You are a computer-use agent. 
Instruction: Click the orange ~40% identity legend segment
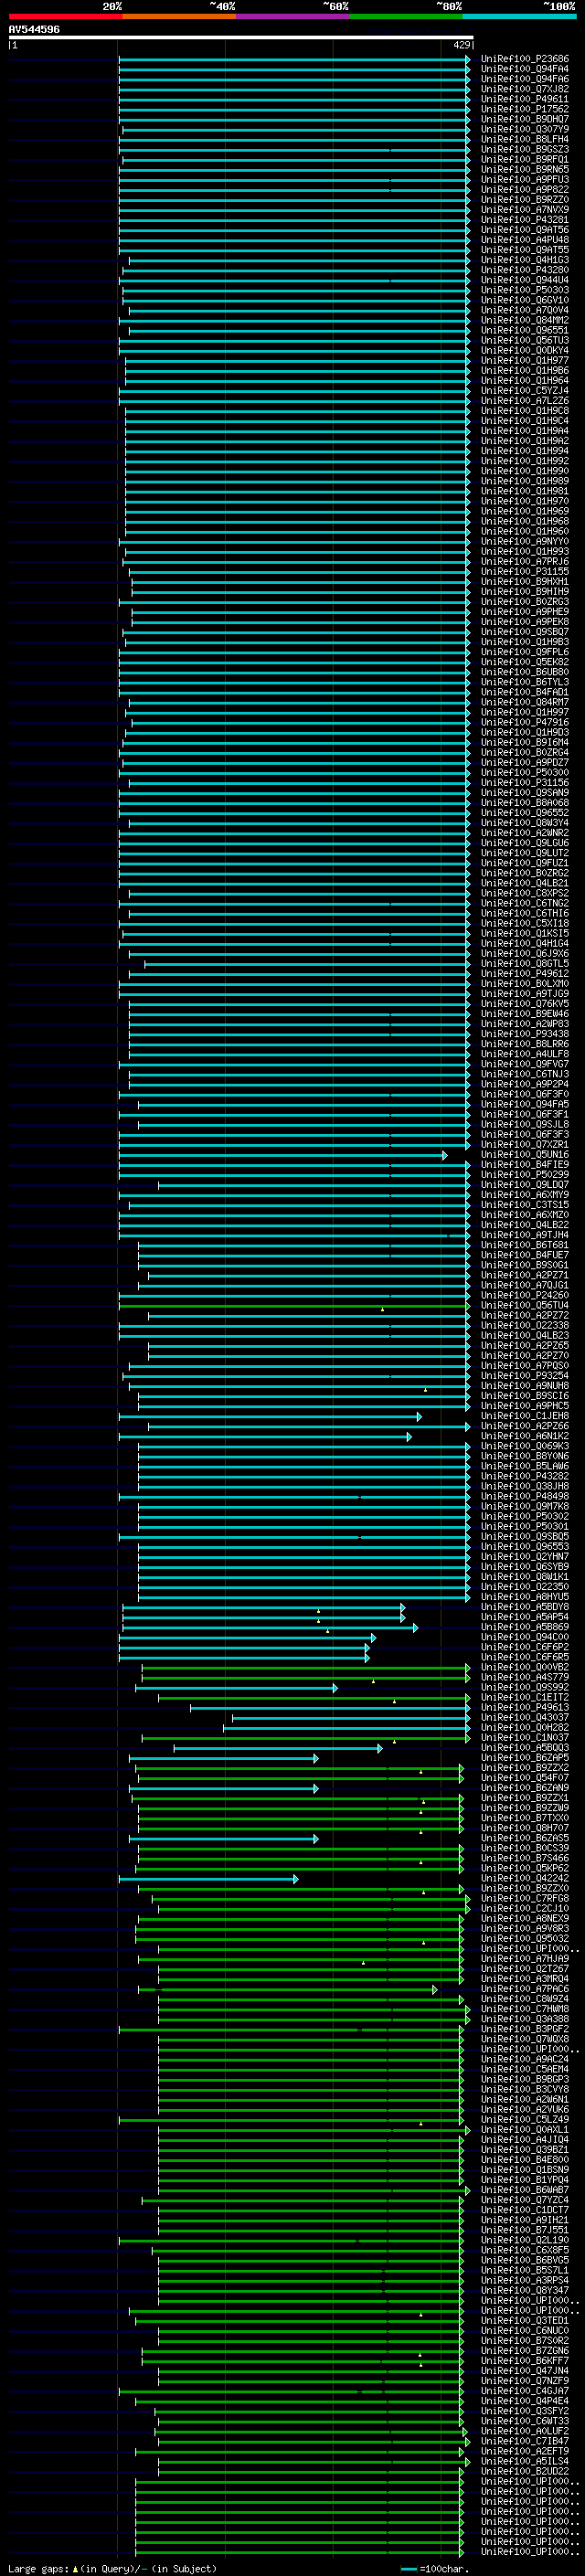pos(179,16)
